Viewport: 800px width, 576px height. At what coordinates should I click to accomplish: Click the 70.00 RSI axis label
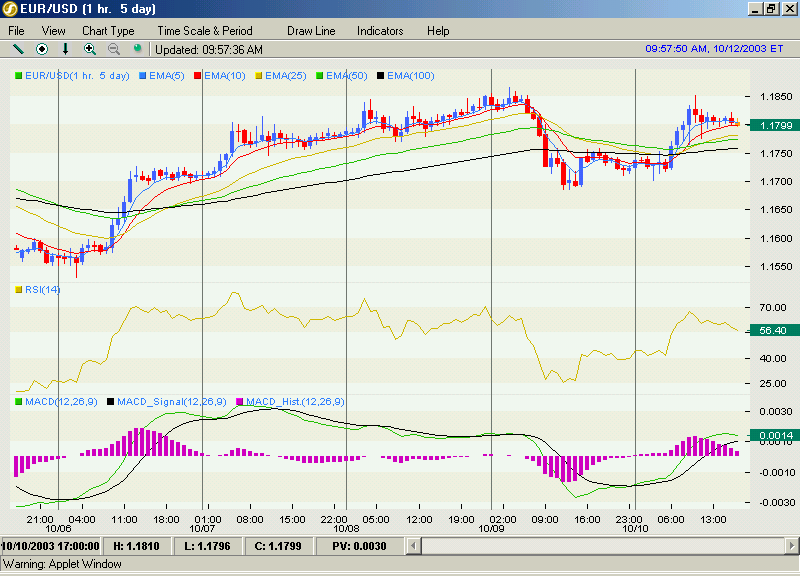click(773, 308)
